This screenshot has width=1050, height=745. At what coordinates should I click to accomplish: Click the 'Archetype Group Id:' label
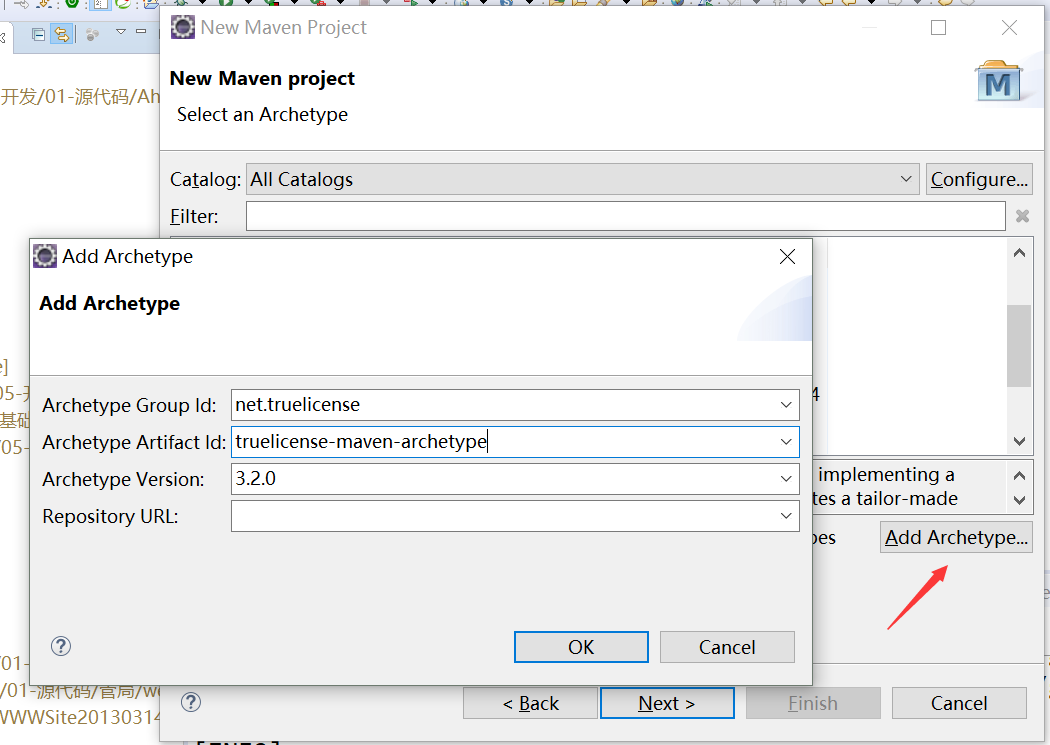[x=129, y=406]
